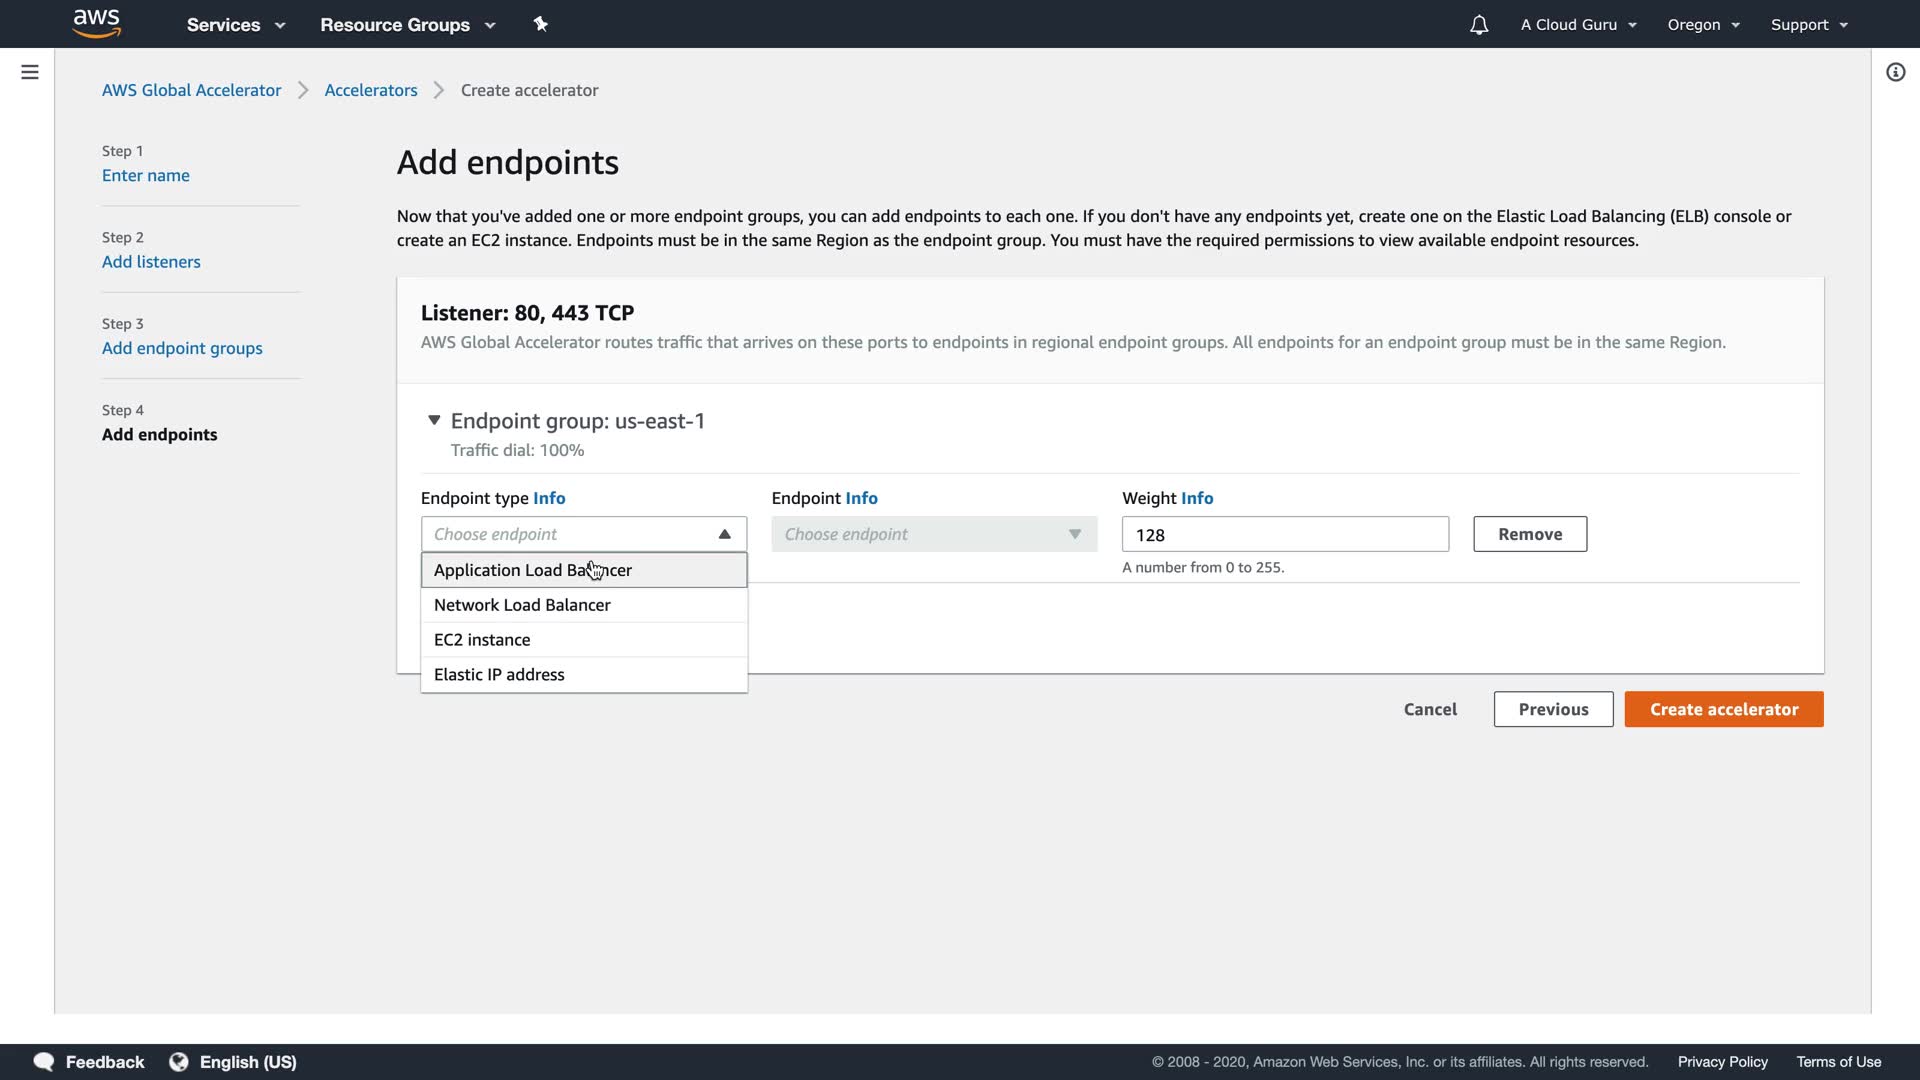
Task: Open the notifications bell
Action: click(x=1479, y=25)
